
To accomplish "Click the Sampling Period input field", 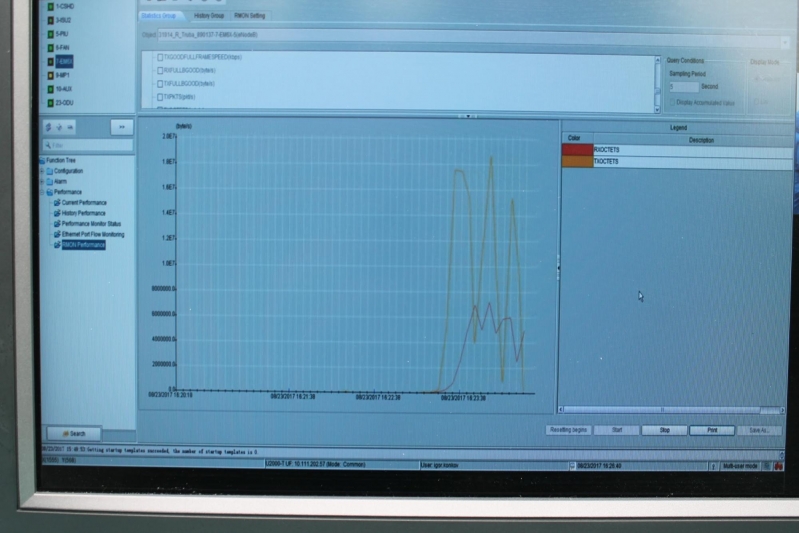I will click(x=683, y=87).
